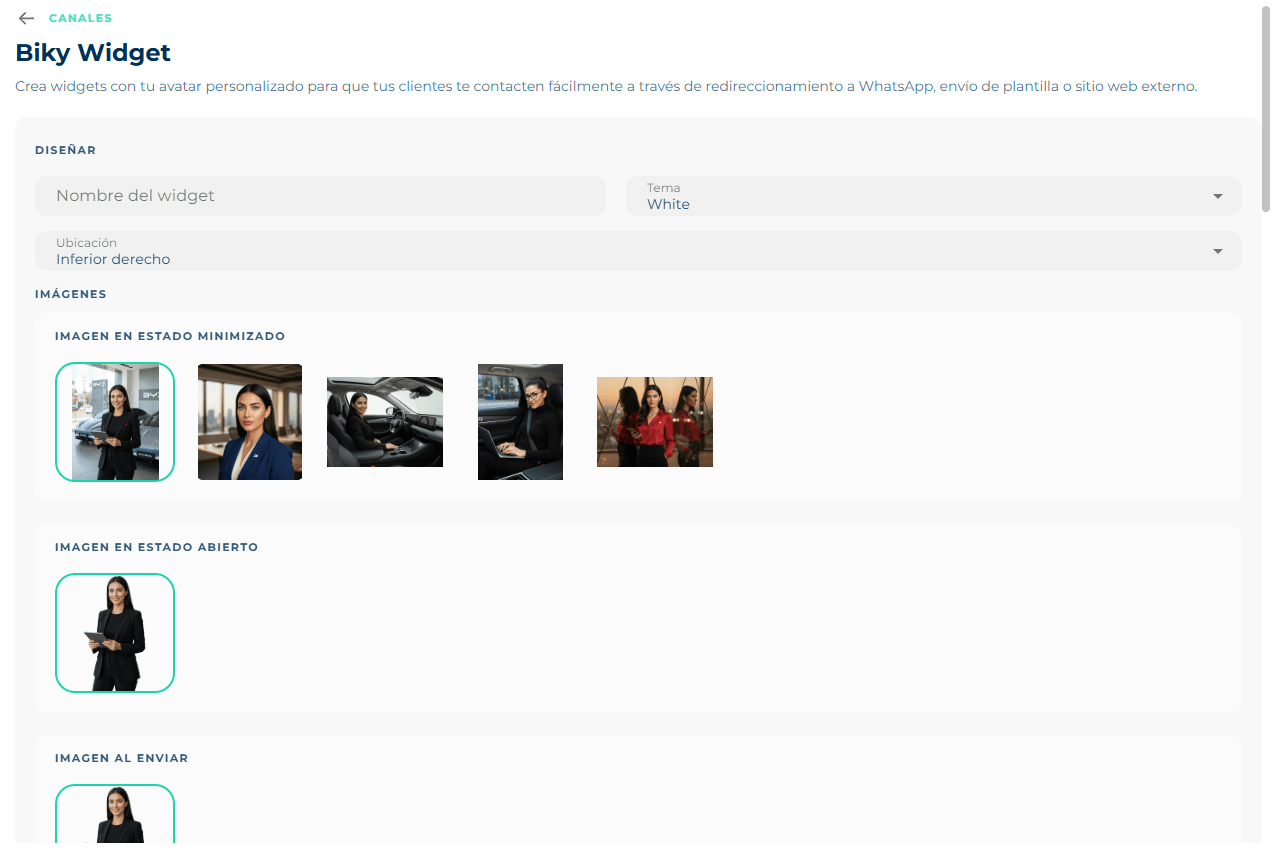Click the page vertical scrollbar

click(1267, 110)
